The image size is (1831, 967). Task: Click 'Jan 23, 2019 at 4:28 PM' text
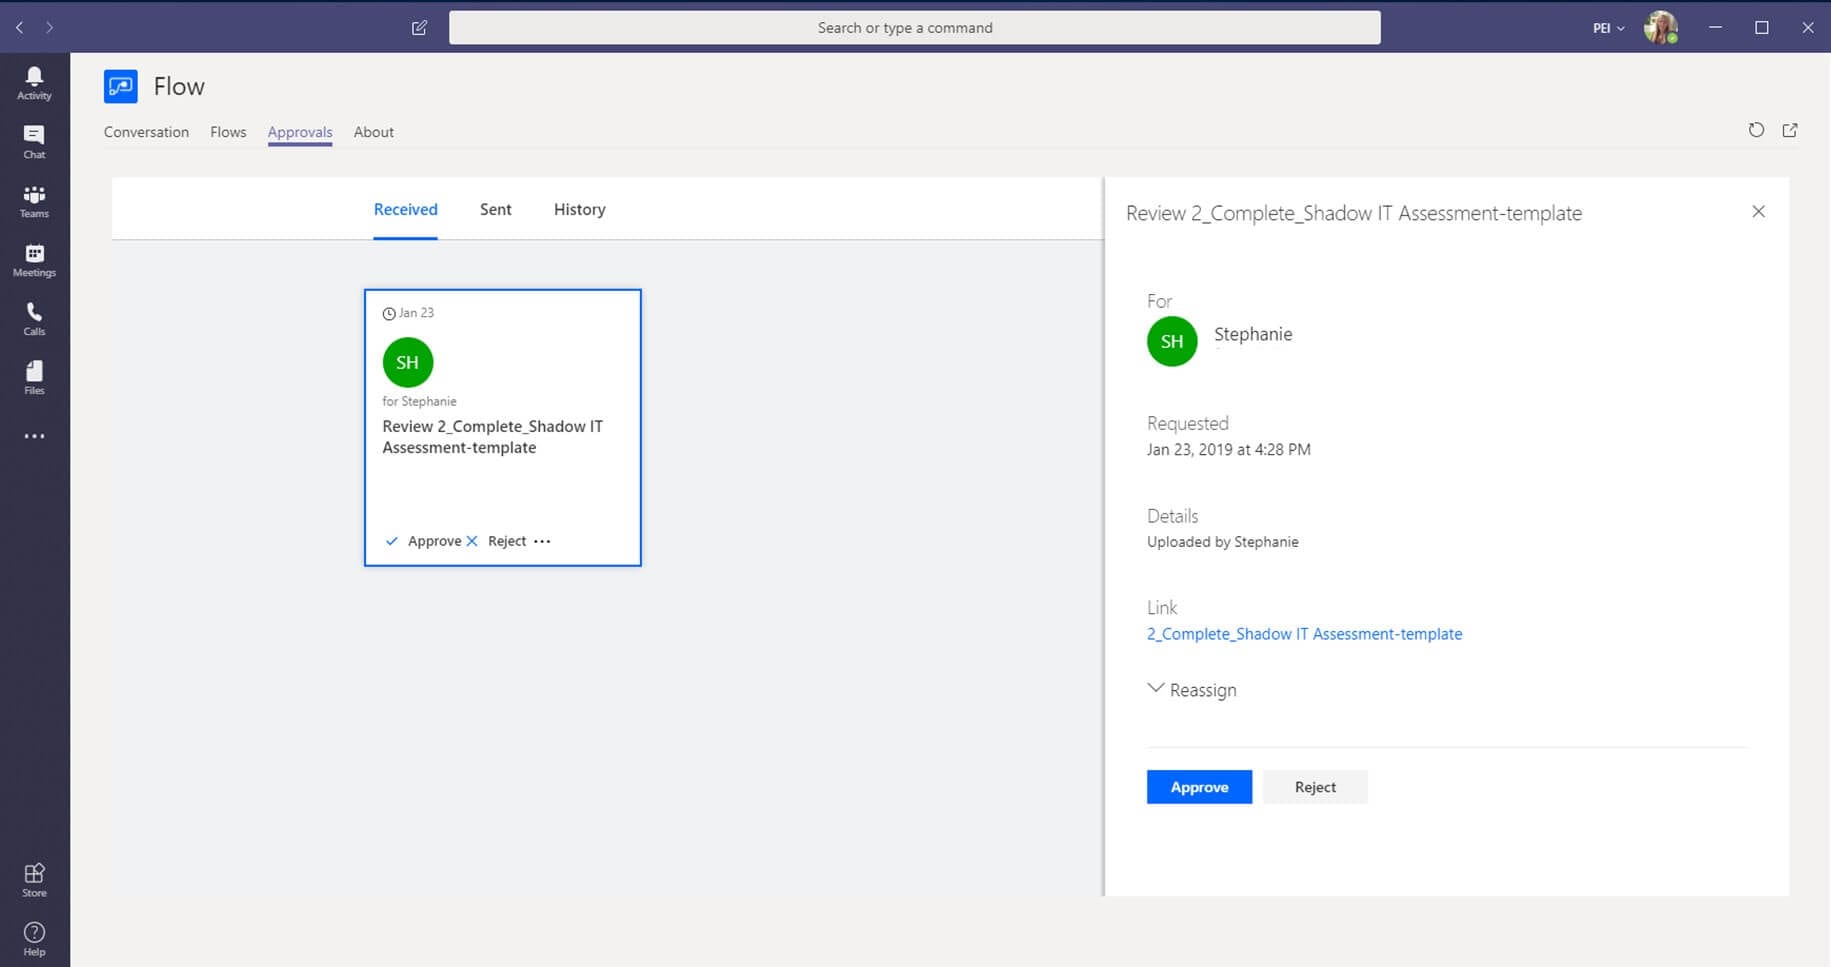(1228, 450)
